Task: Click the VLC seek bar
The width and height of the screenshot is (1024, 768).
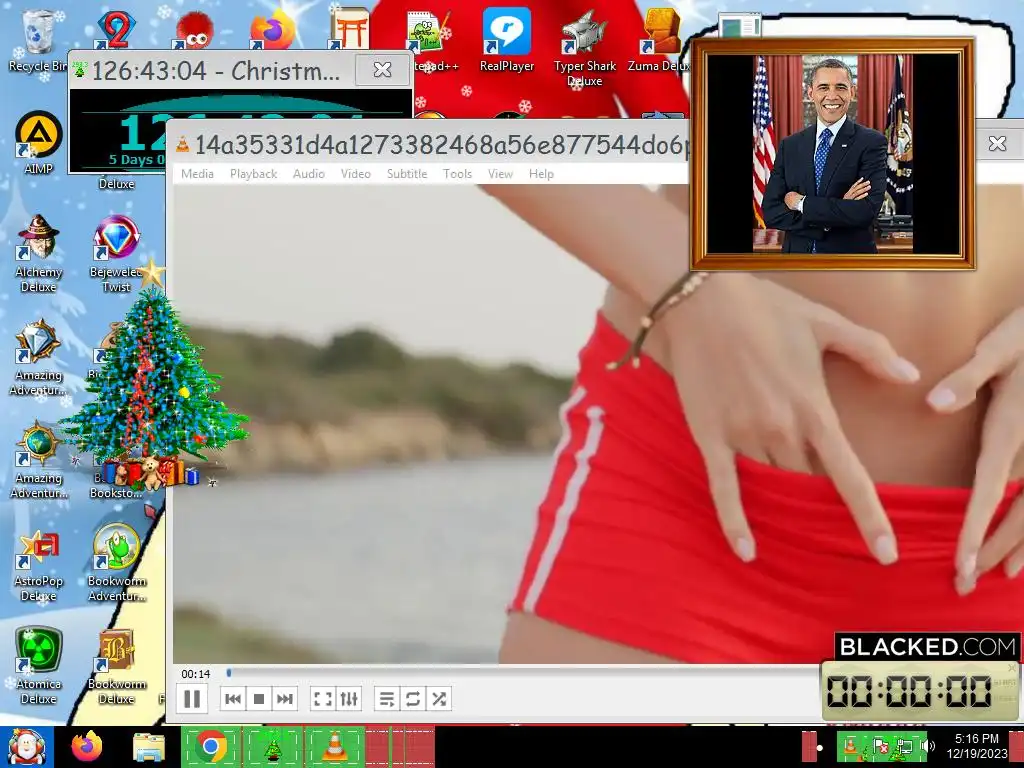Action: [522, 672]
